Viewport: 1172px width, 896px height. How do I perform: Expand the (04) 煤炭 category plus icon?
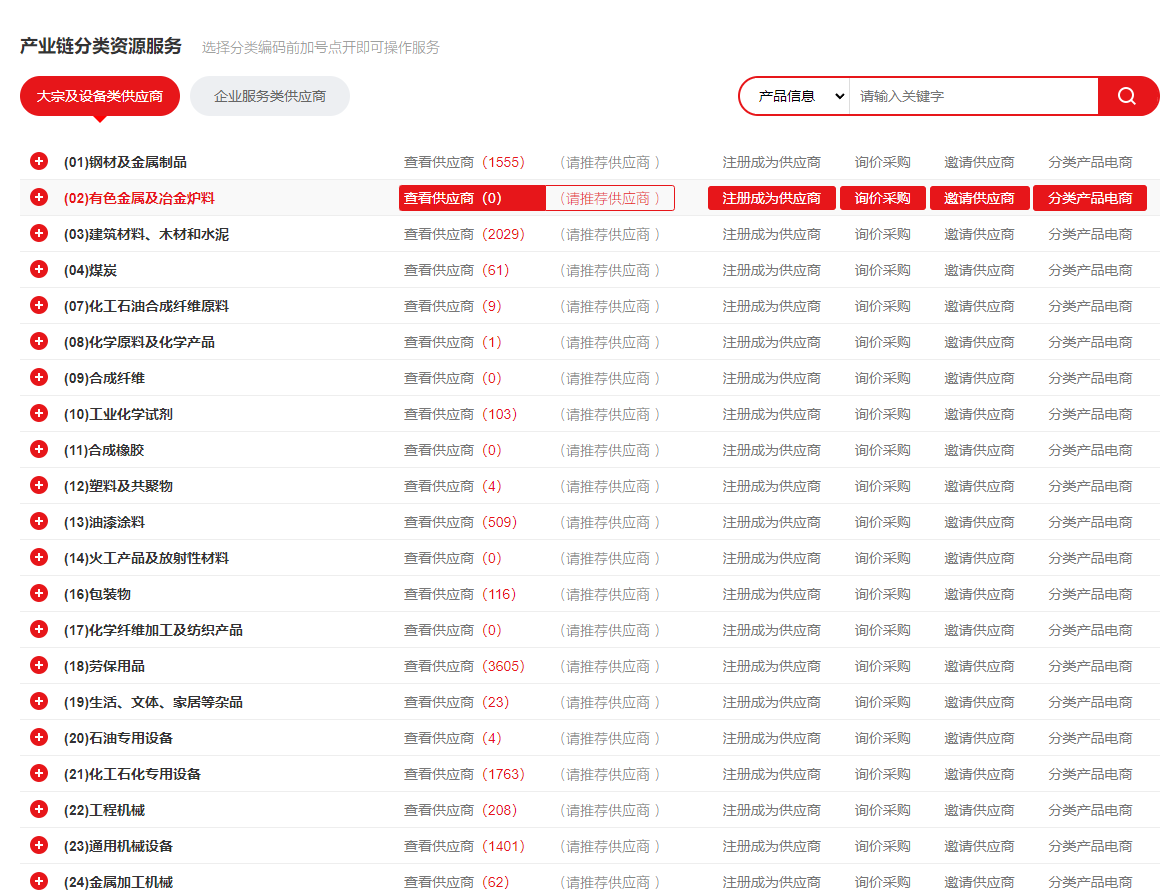(39, 269)
